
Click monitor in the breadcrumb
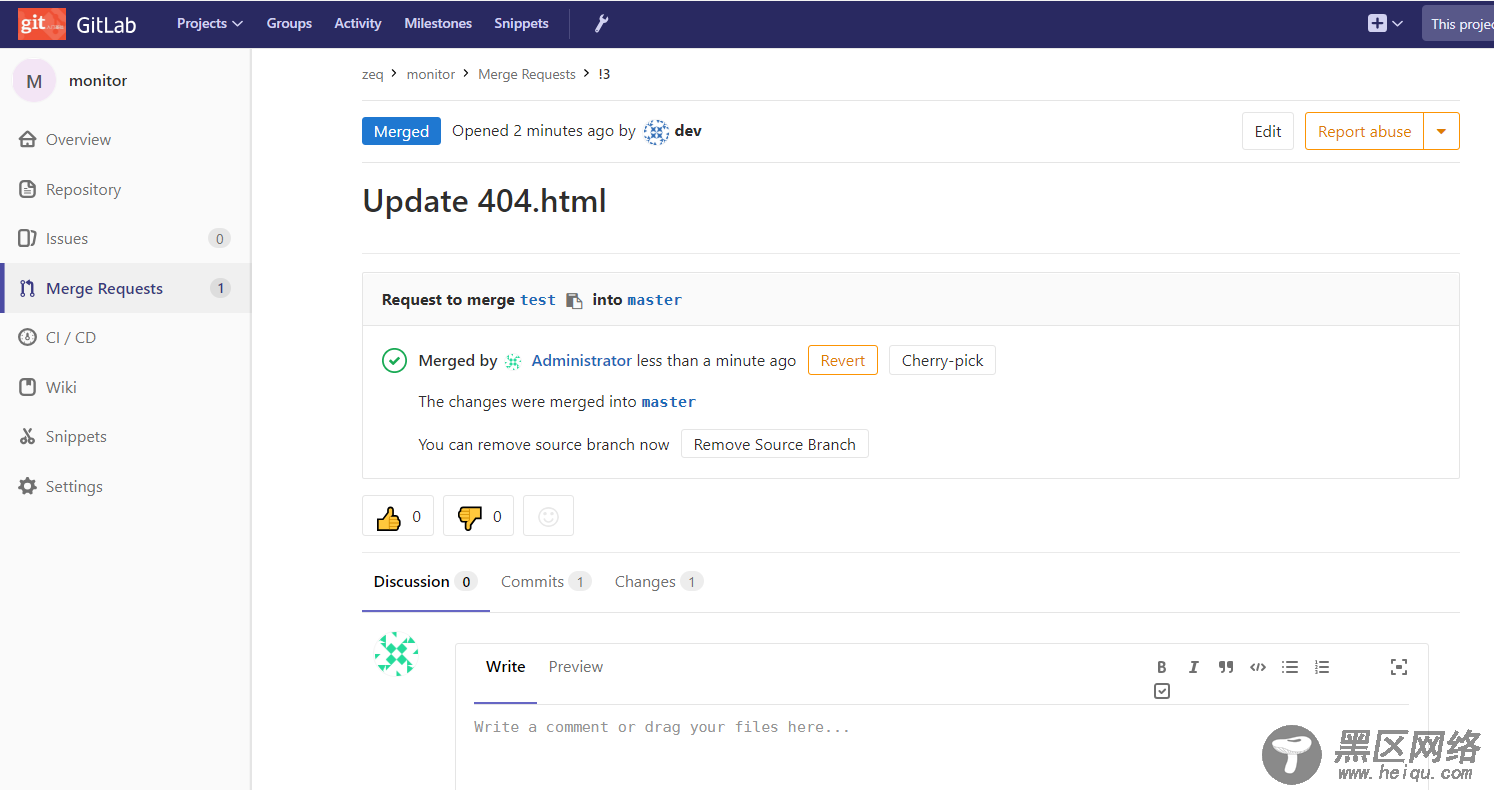pyautogui.click(x=431, y=74)
